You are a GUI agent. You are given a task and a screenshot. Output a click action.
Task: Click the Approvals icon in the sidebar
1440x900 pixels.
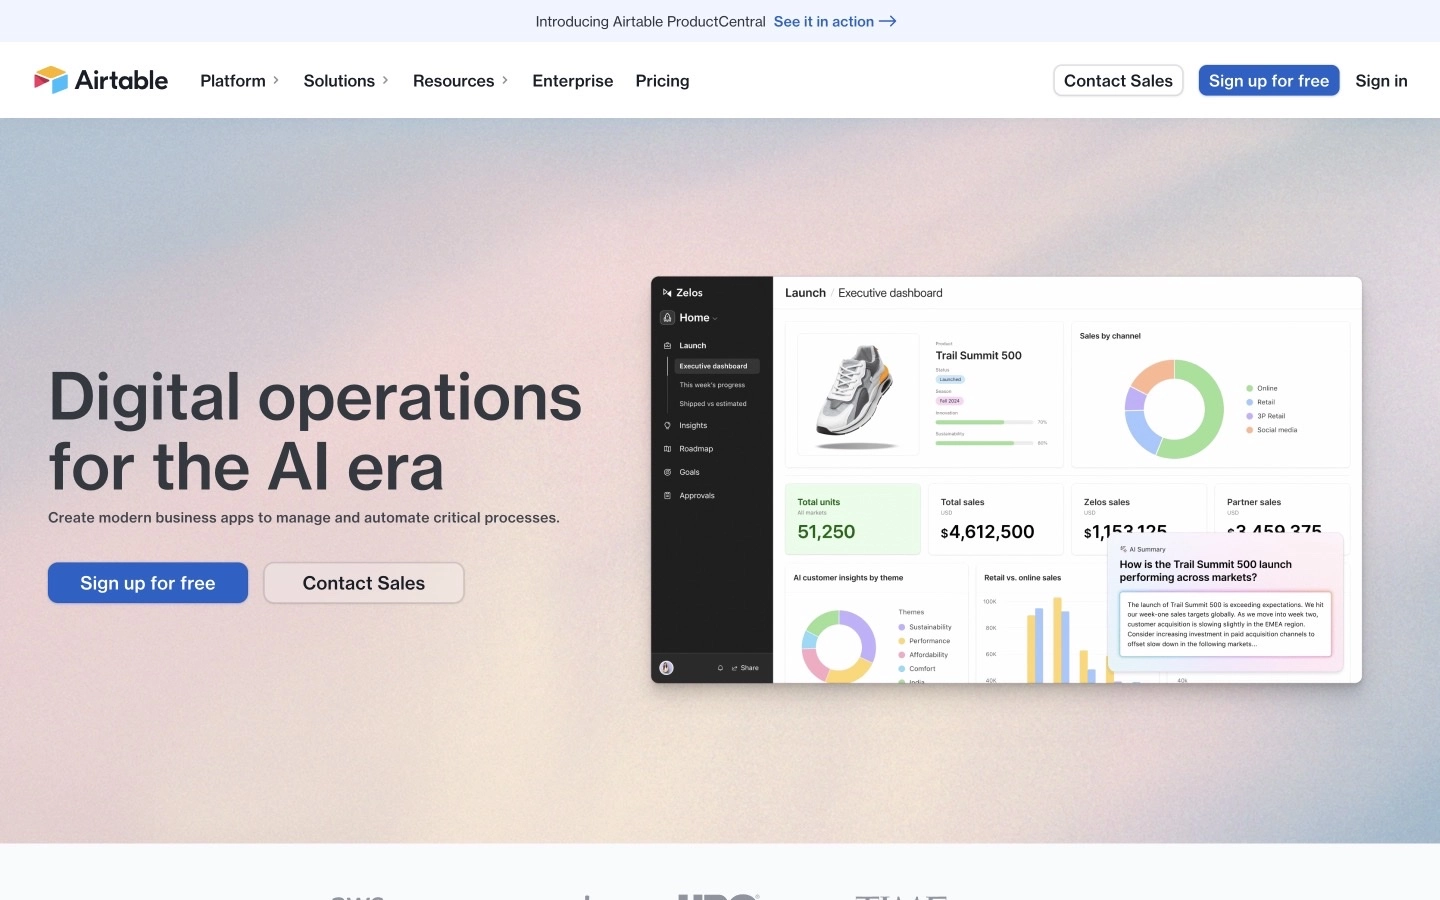coord(667,496)
